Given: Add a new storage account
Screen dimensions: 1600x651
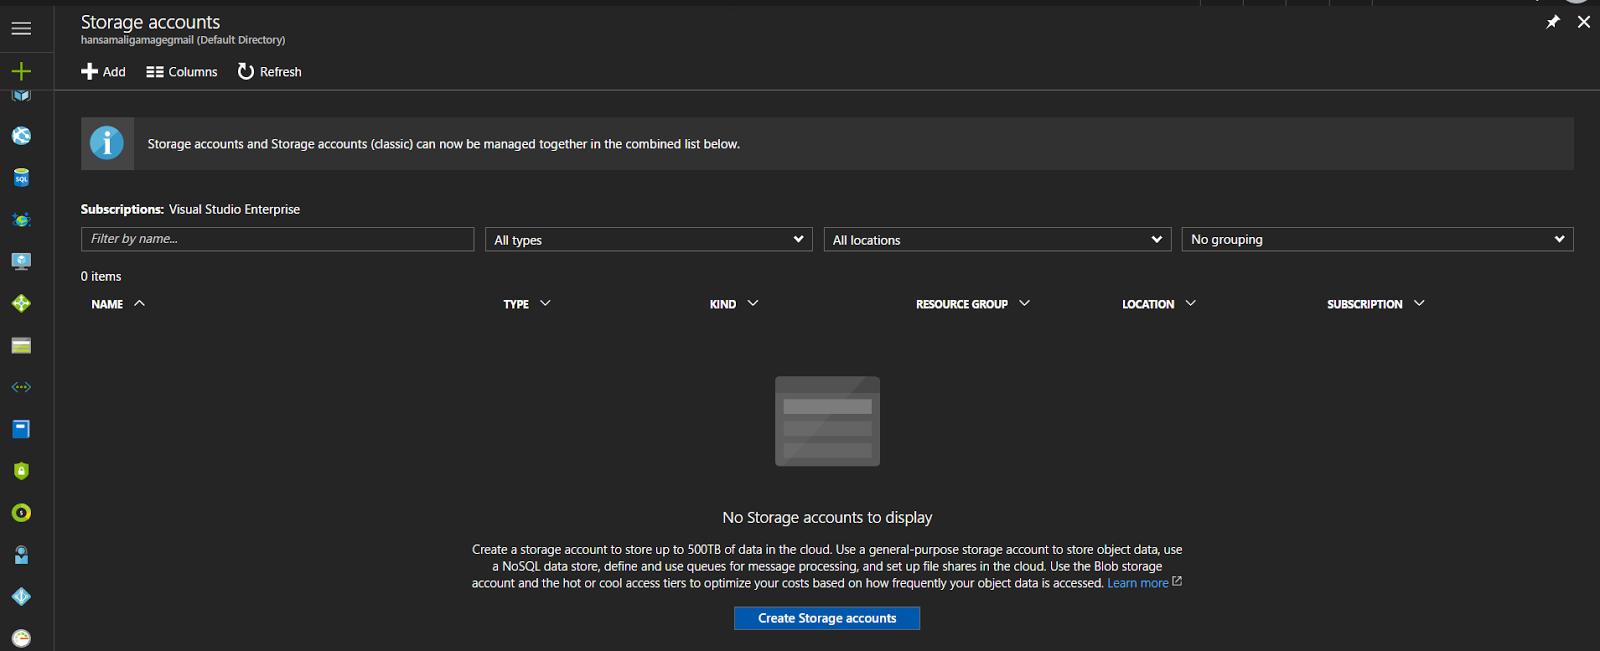Looking at the screenshot, I should pyautogui.click(x=103, y=72).
